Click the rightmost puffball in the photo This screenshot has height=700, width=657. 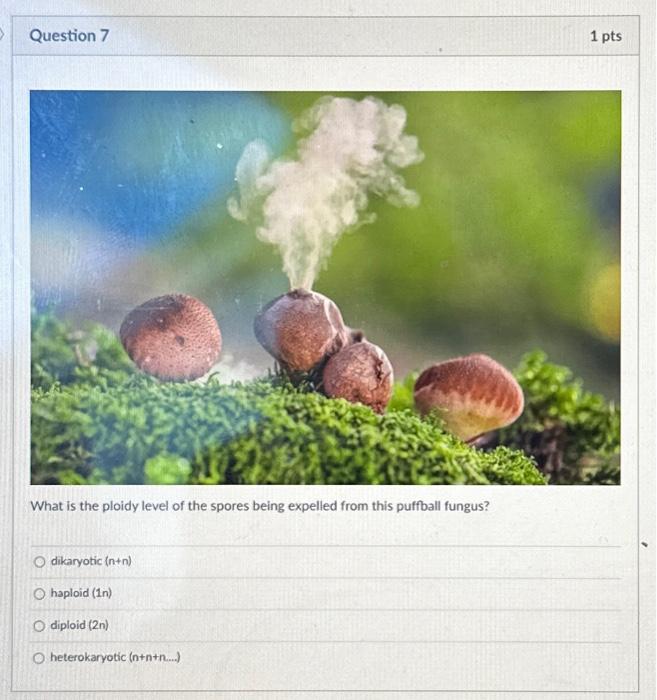click(x=469, y=397)
